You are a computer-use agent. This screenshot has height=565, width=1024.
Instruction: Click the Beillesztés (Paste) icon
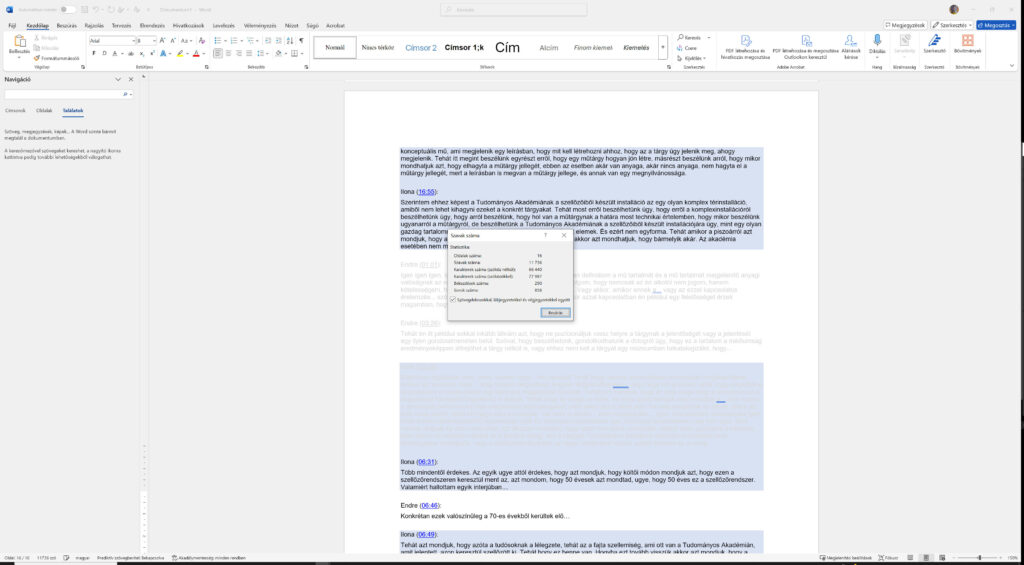(18, 43)
